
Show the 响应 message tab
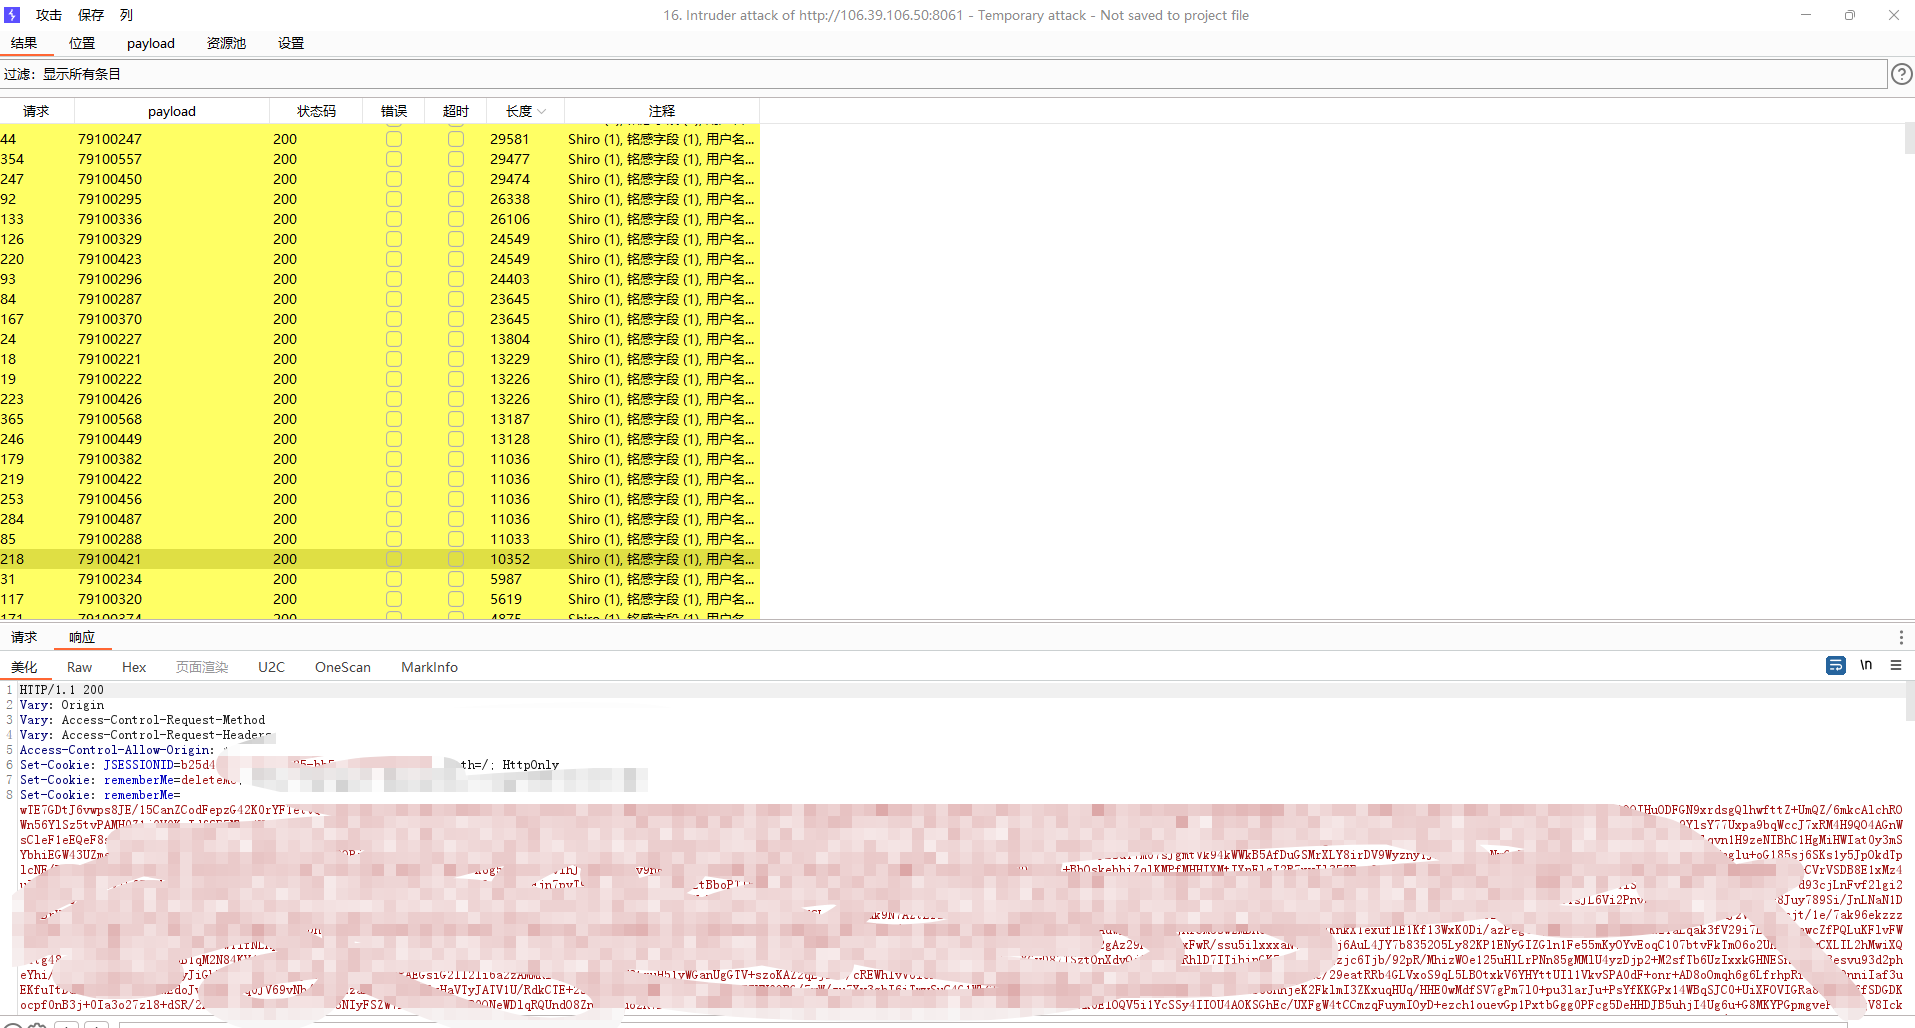click(82, 637)
